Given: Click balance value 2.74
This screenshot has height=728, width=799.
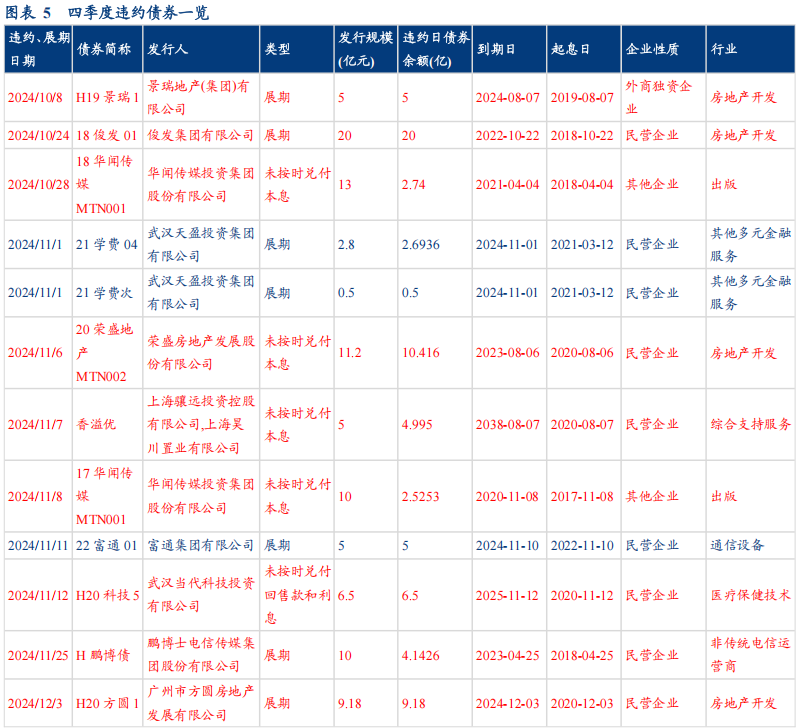Looking at the screenshot, I should tap(413, 184).
